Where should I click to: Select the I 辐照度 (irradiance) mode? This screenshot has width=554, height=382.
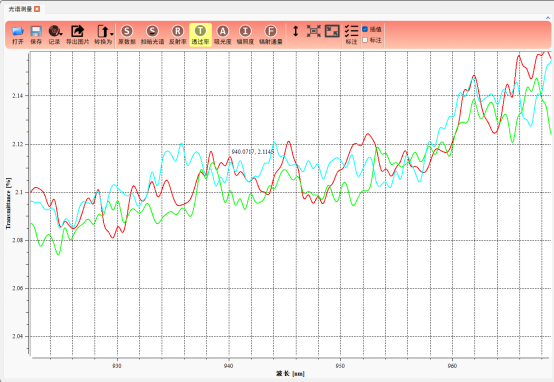[x=245, y=35]
